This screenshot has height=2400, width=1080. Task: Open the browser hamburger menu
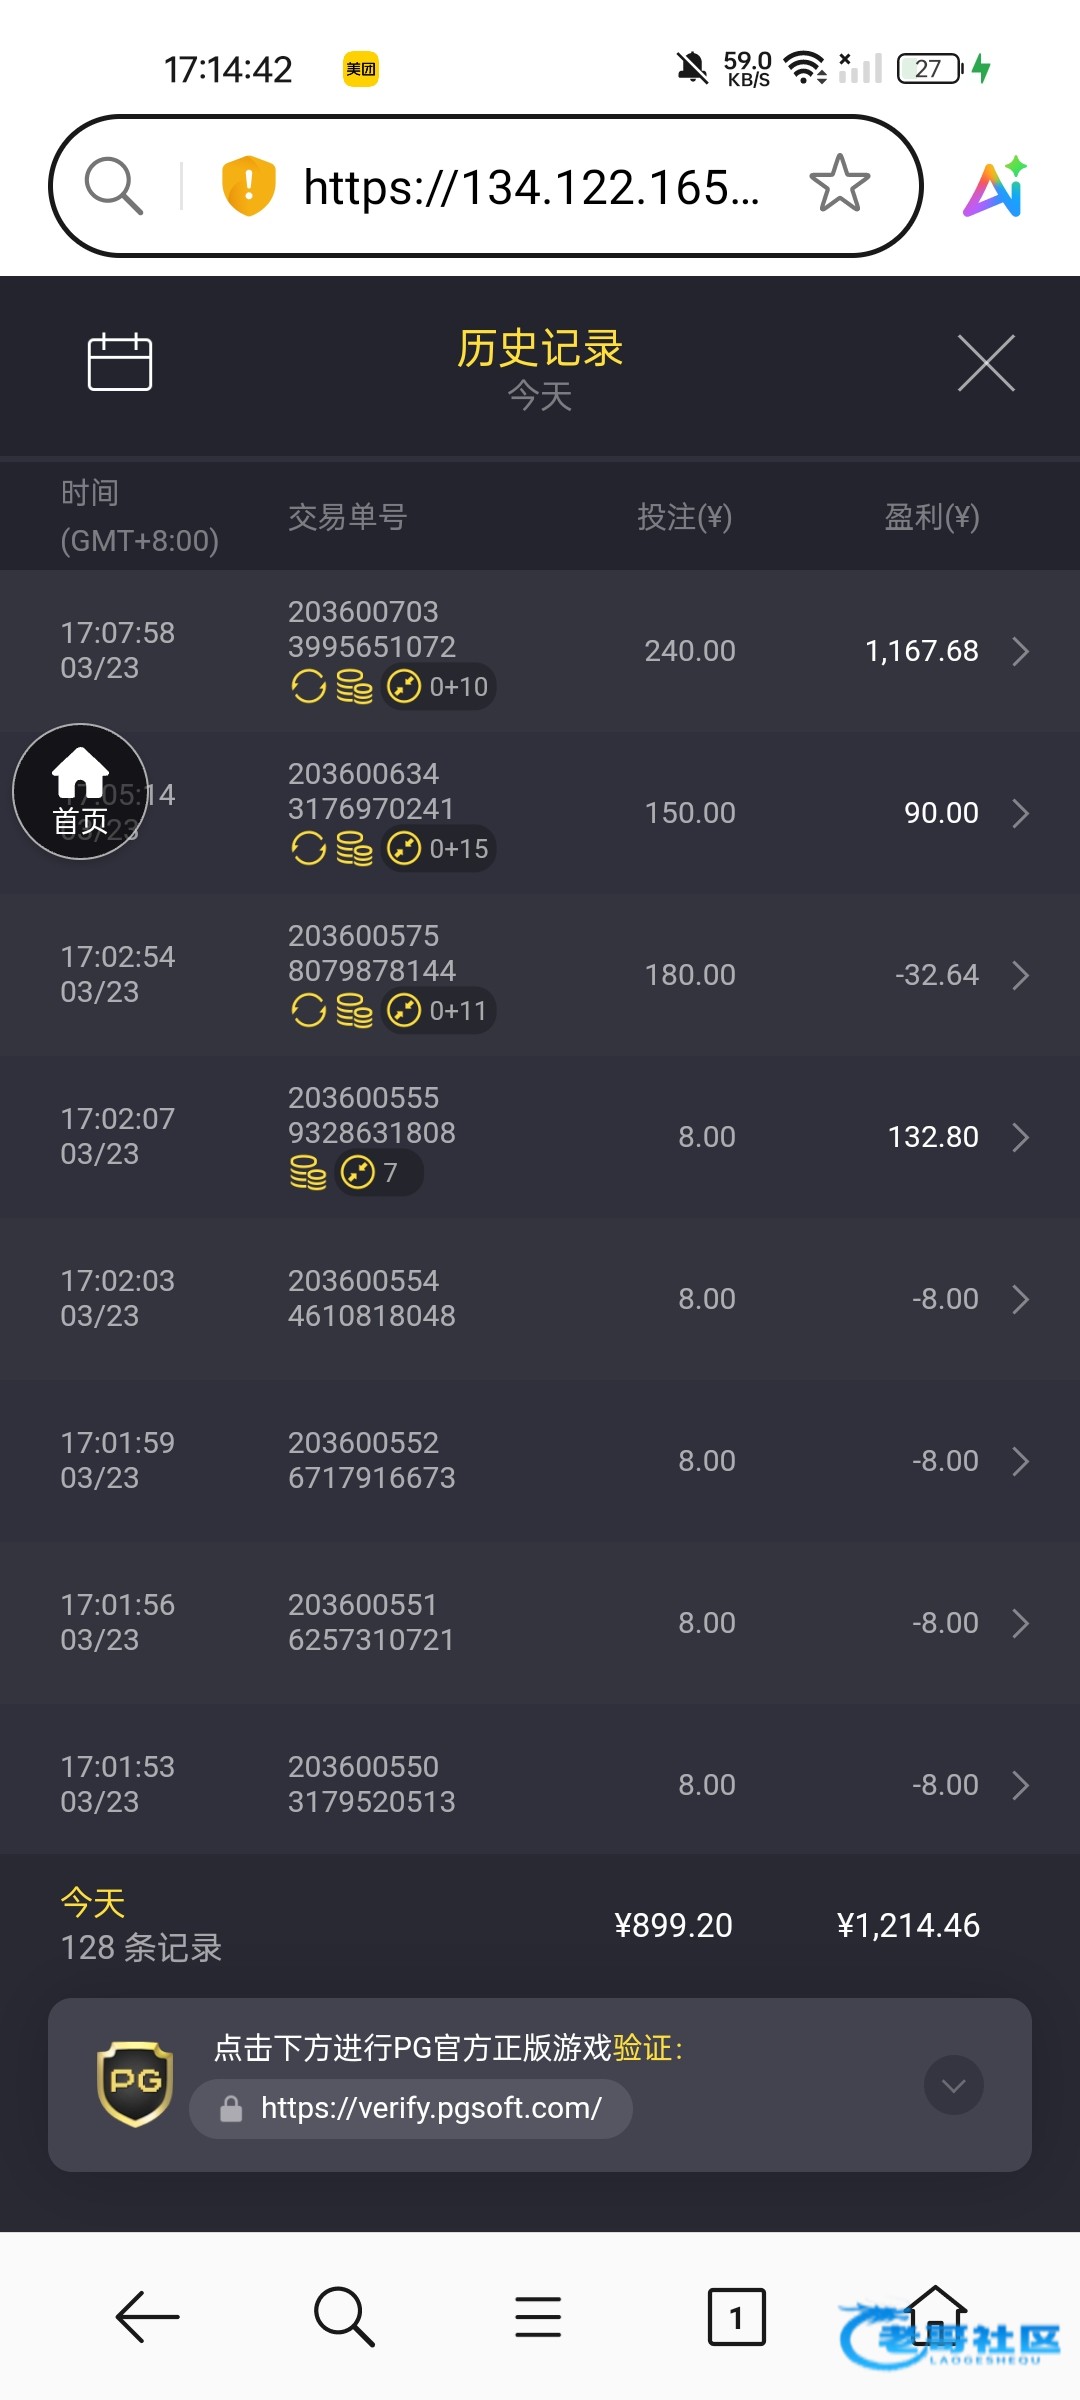(538, 2316)
